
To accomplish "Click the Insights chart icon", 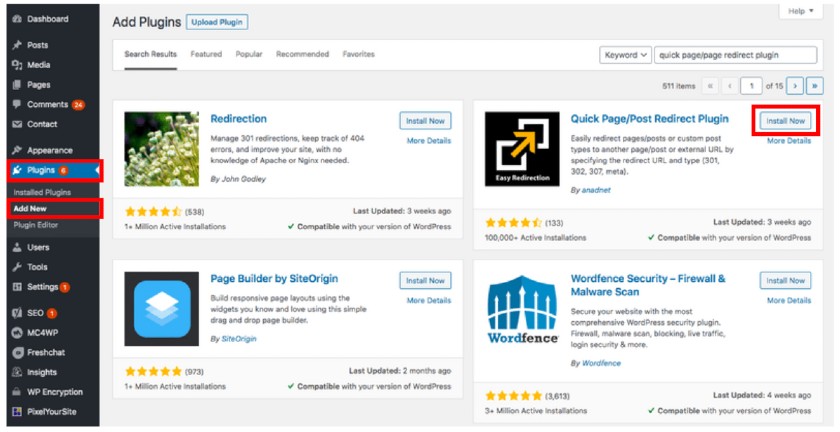I will 17,373.
